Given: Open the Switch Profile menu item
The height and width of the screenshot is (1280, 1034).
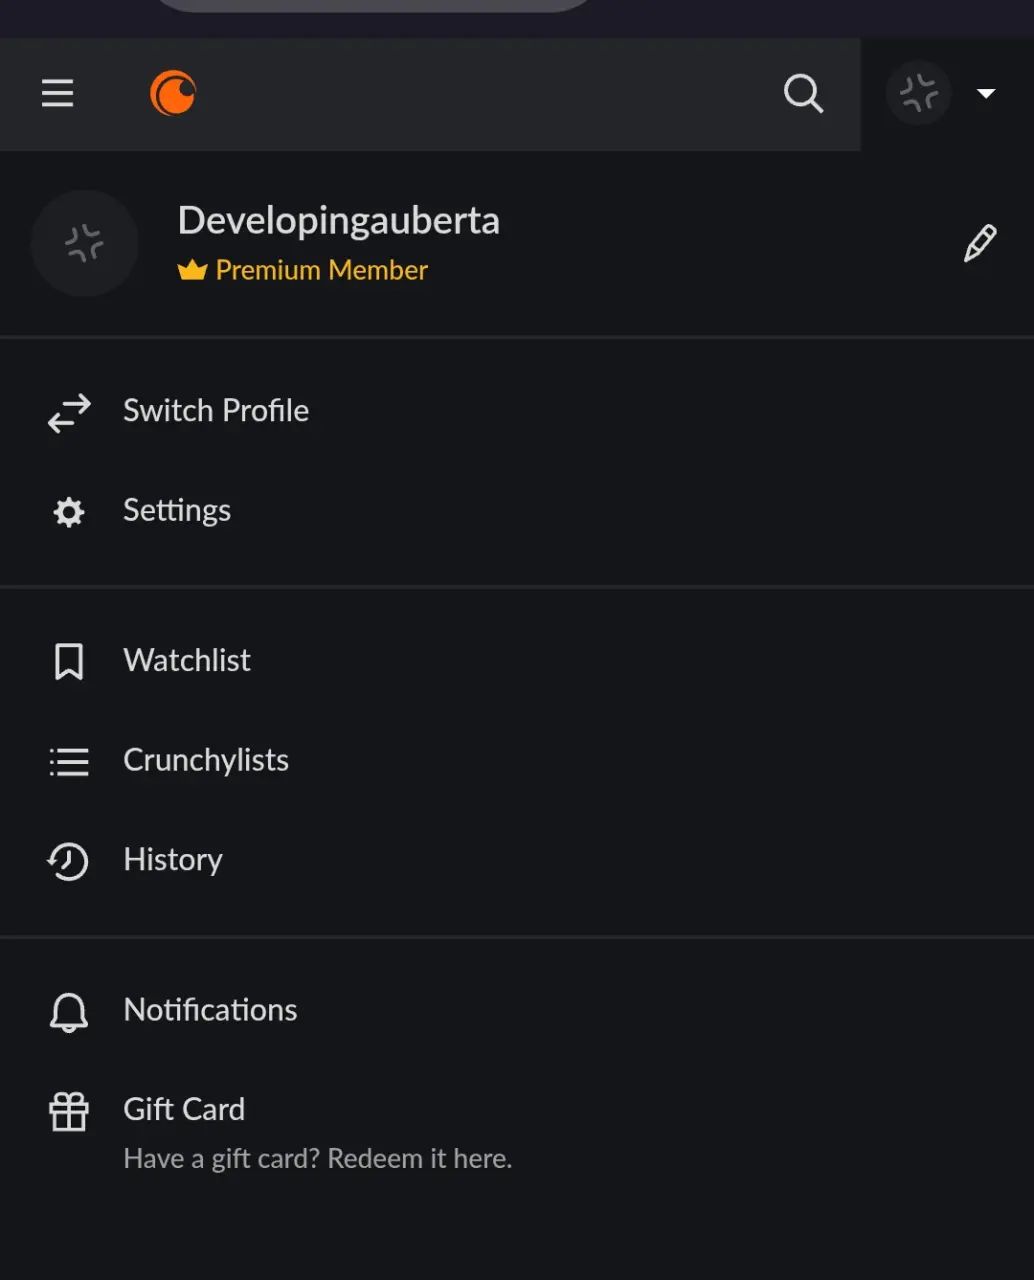Looking at the screenshot, I should [517, 411].
